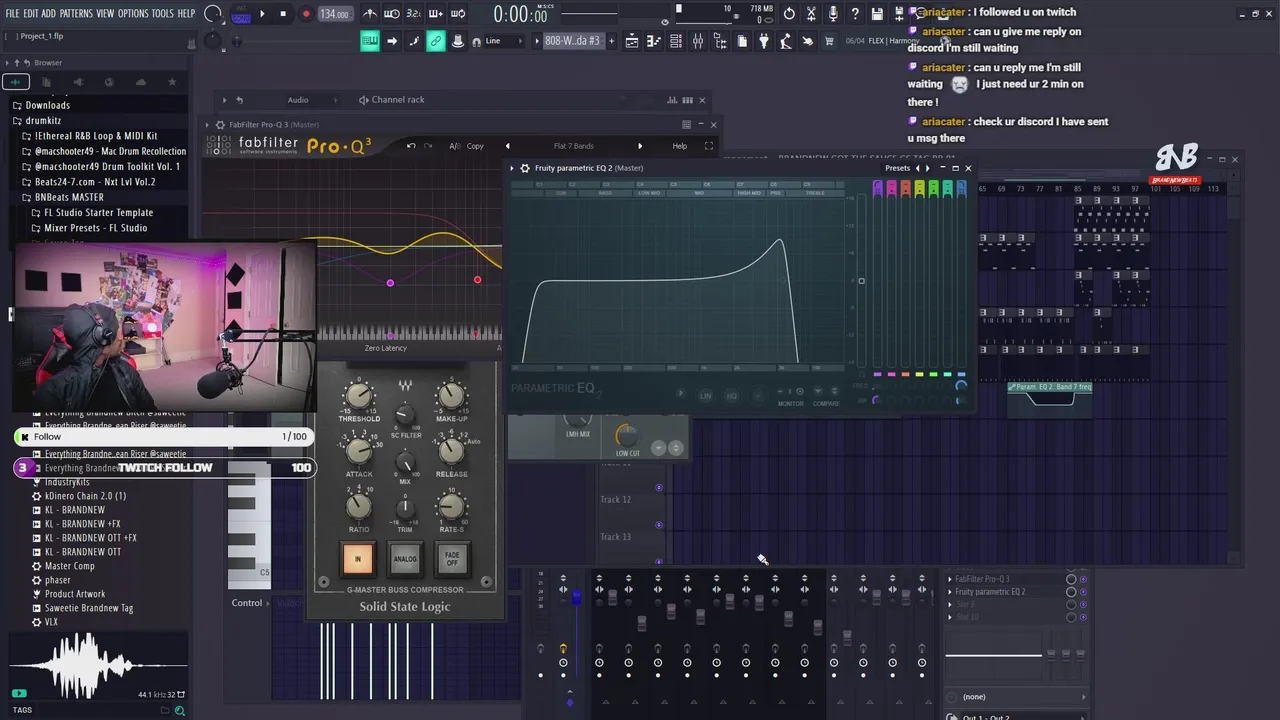Viewport: 1280px width, 720px height.
Task: Click the cut scissors icon
Action: [x=811, y=14]
